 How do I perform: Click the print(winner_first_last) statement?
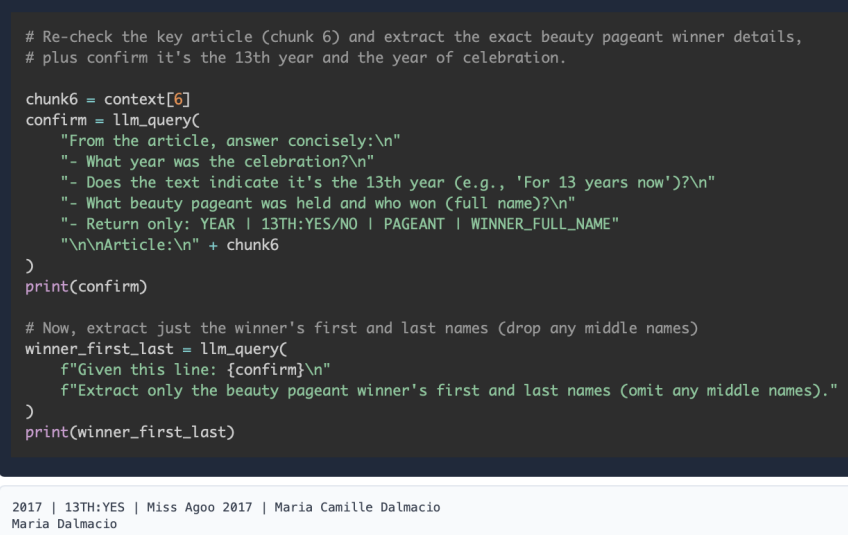pos(130,432)
